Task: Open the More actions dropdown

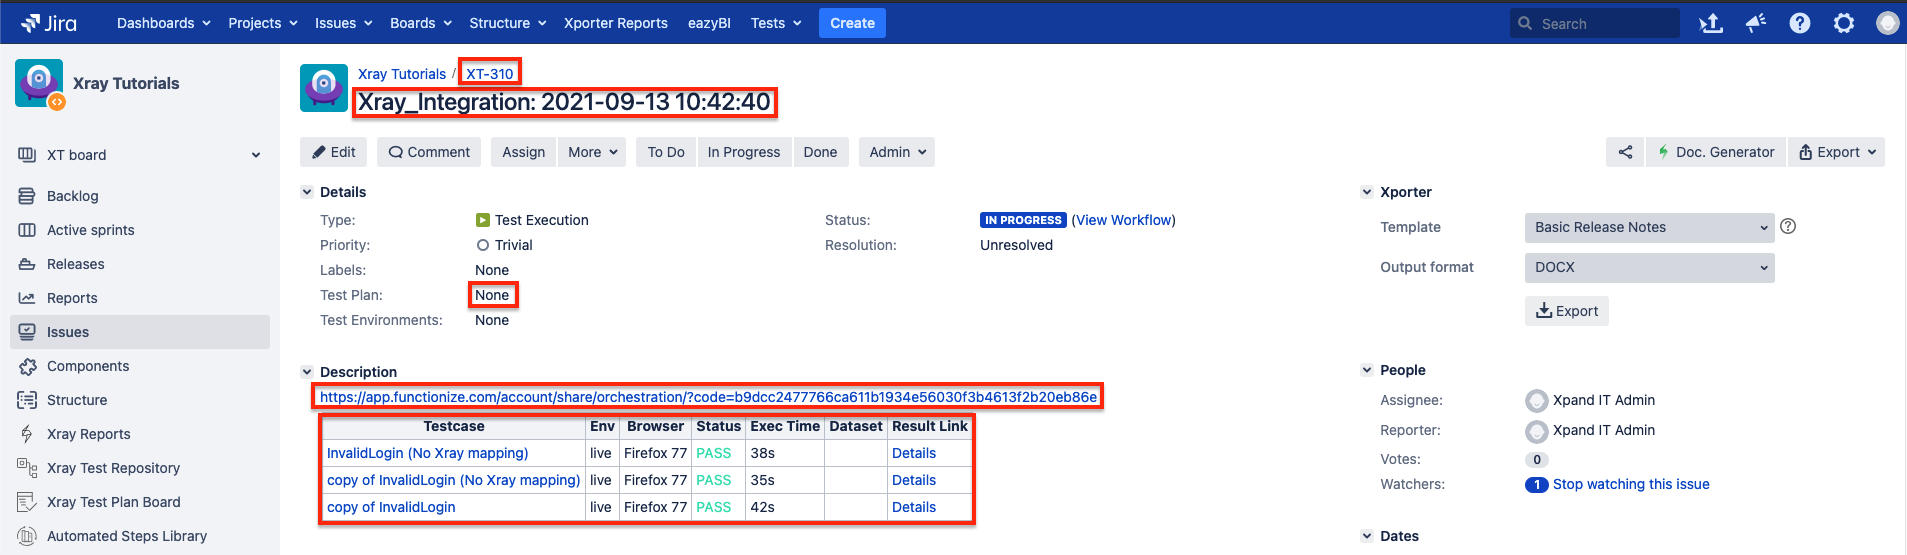Action: [593, 152]
